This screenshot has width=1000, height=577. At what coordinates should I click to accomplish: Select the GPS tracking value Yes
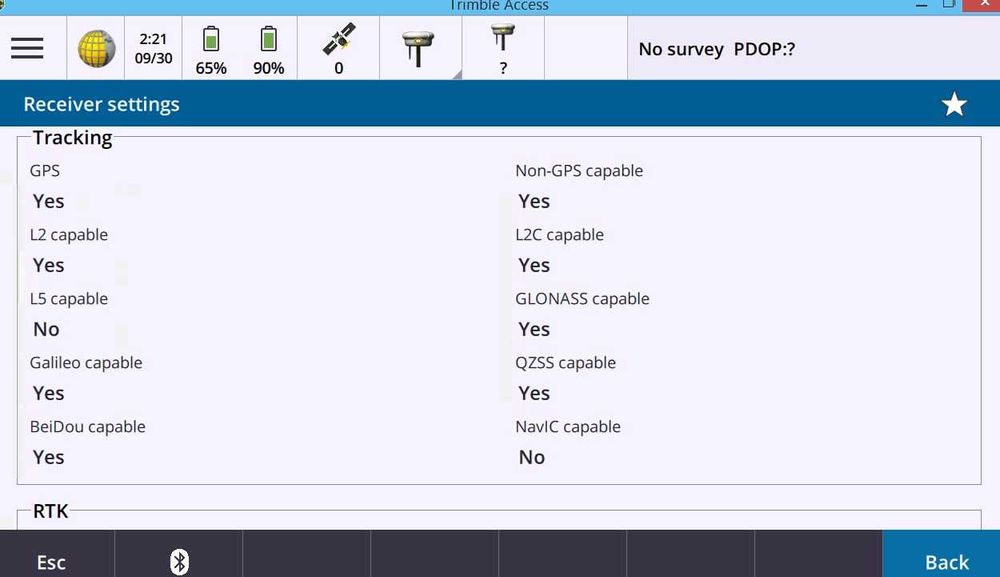[x=48, y=201]
